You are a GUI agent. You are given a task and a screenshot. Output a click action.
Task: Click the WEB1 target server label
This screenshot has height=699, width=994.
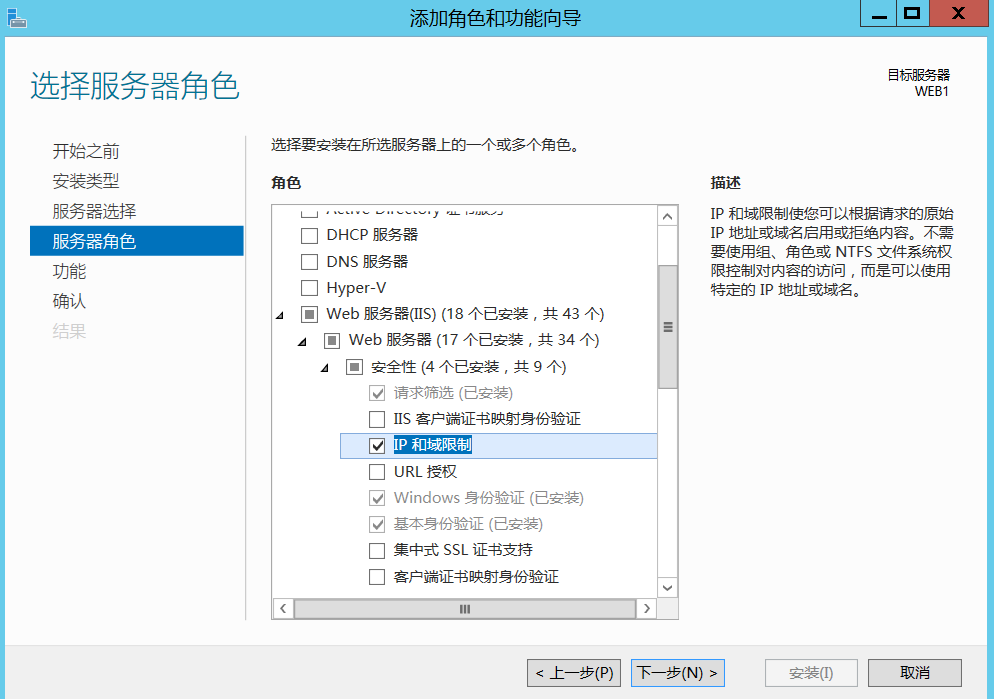(931, 91)
